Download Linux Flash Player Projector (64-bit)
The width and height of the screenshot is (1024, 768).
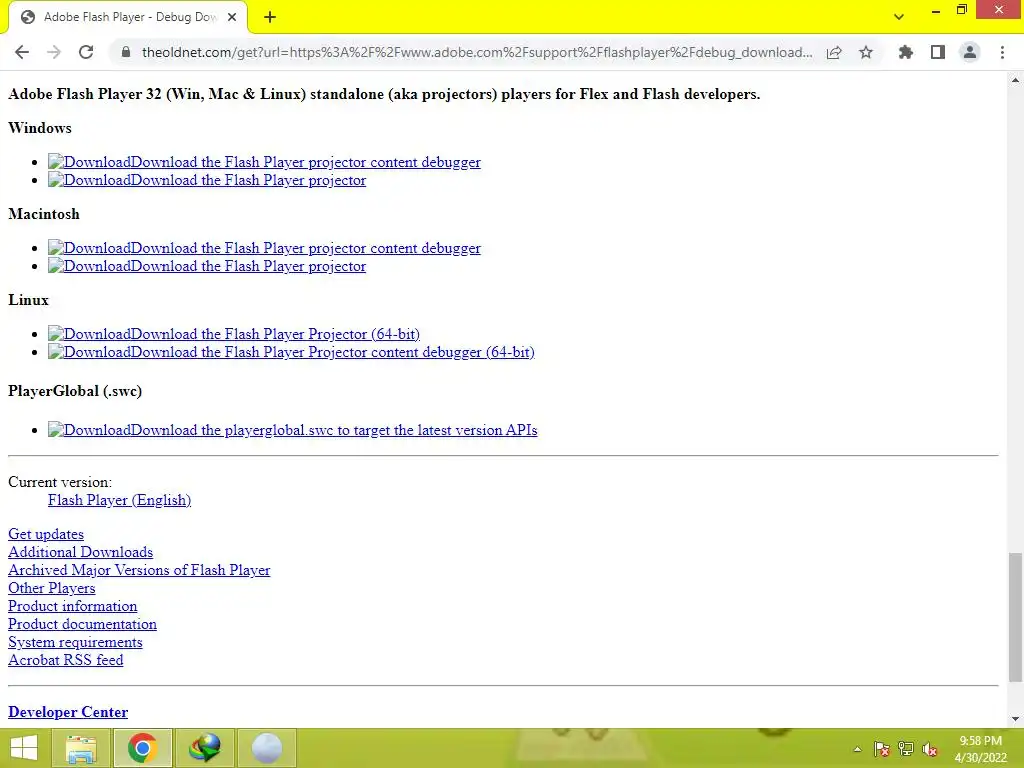pyautogui.click(x=234, y=334)
